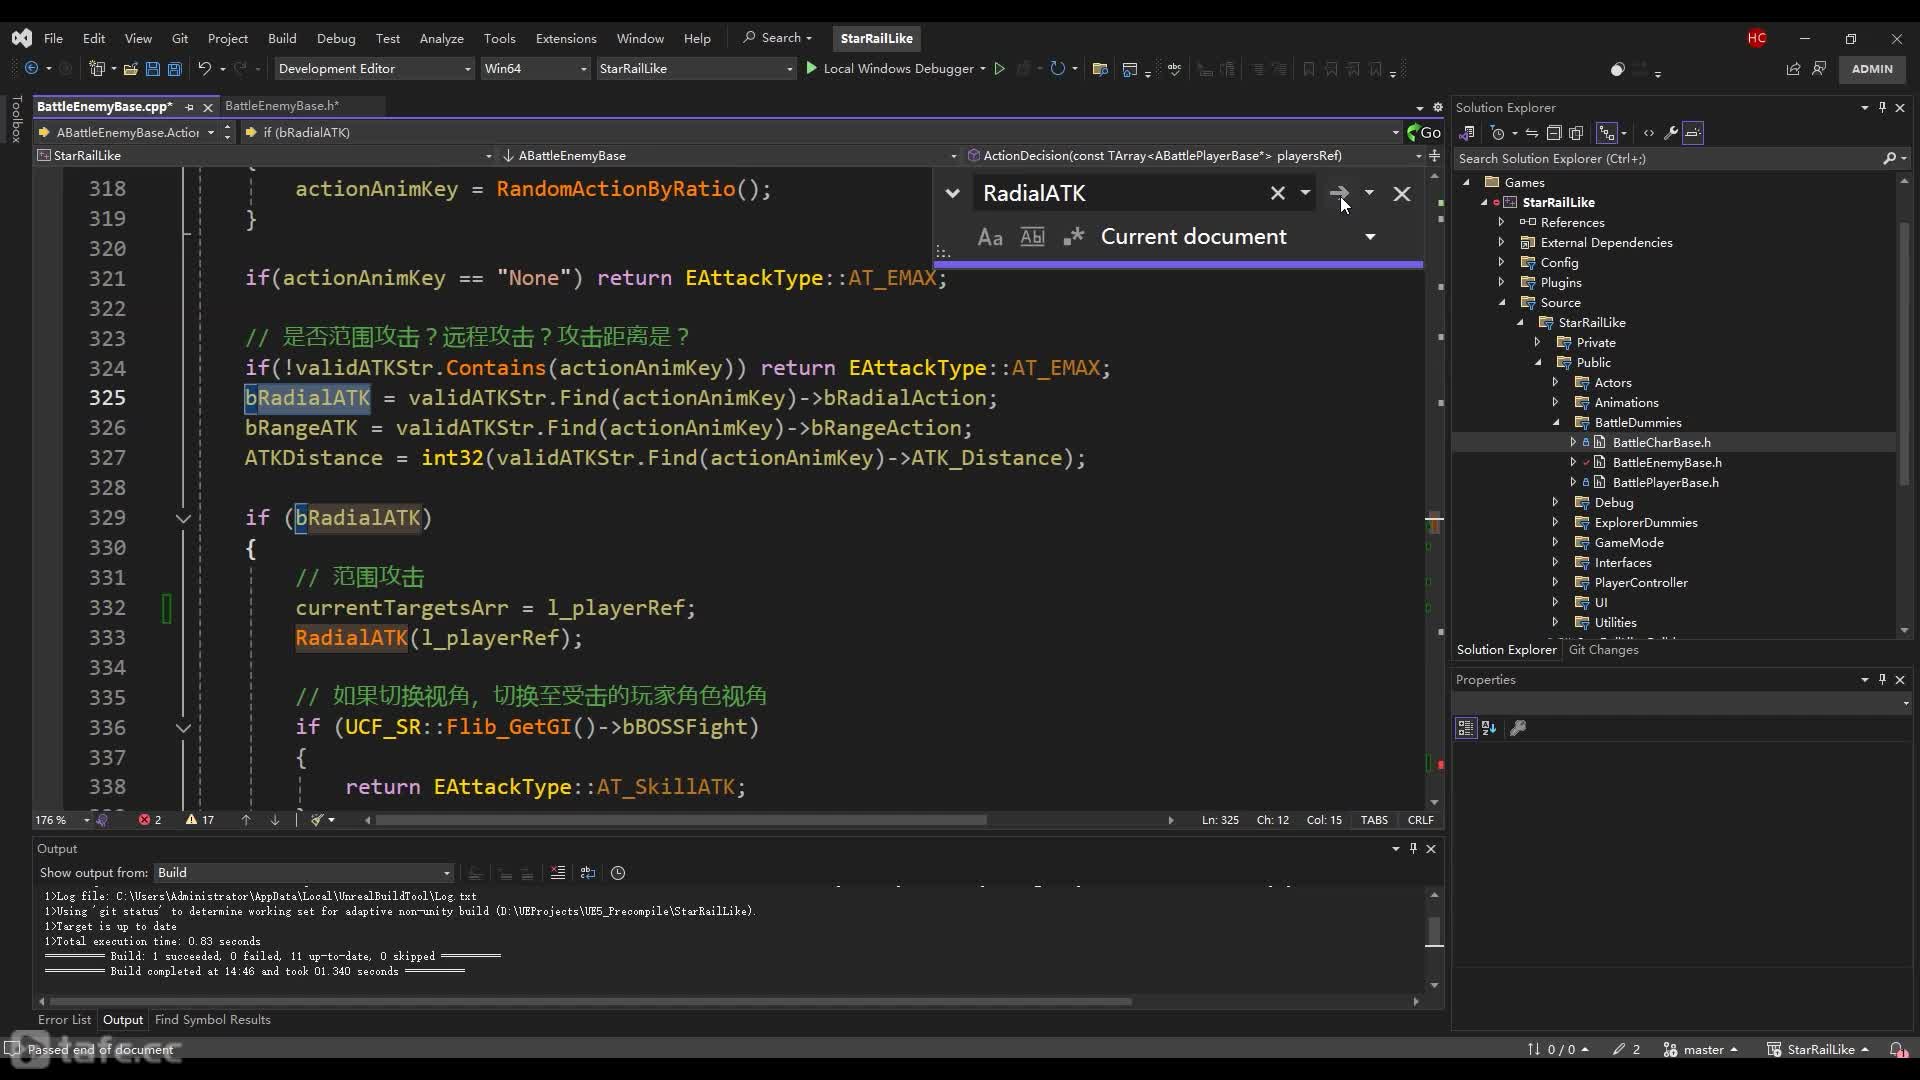
Task: Clear the RadialATK search text
Action: 1277,193
